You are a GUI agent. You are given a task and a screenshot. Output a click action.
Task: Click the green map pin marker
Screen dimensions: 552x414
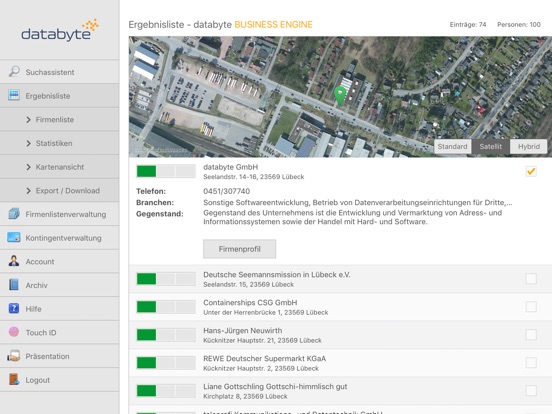pyautogui.click(x=340, y=96)
